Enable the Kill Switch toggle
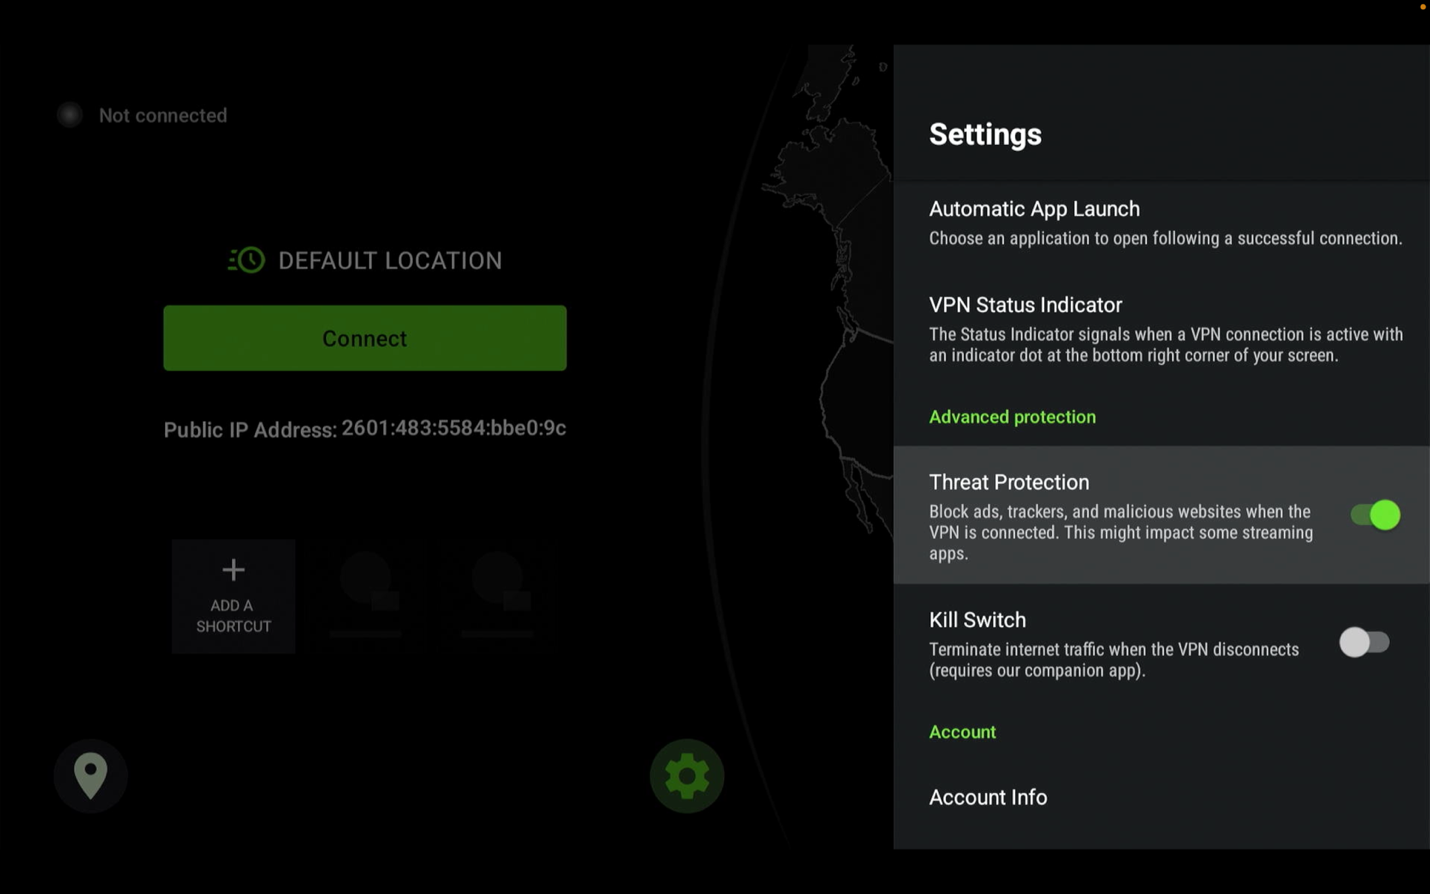Image resolution: width=1430 pixels, height=894 pixels. click(1365, 642)
